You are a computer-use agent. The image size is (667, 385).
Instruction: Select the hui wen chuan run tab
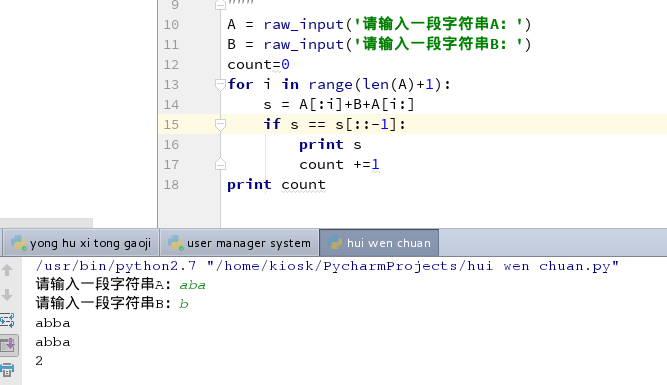(379, 243)
